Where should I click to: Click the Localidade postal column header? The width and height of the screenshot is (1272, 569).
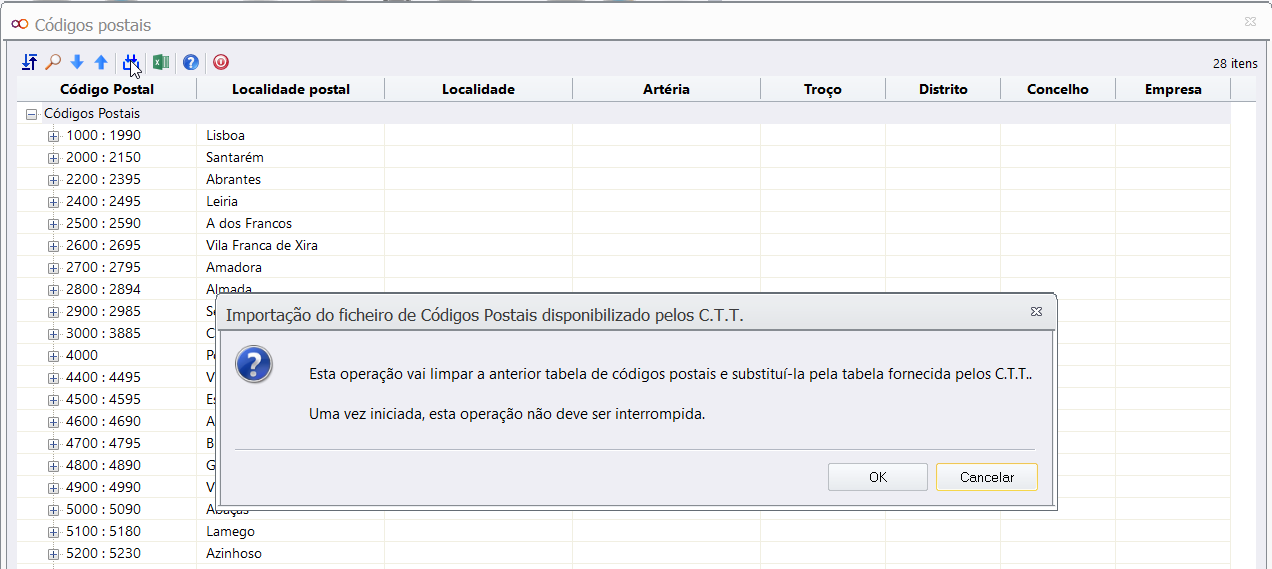(x=290, y=89)
